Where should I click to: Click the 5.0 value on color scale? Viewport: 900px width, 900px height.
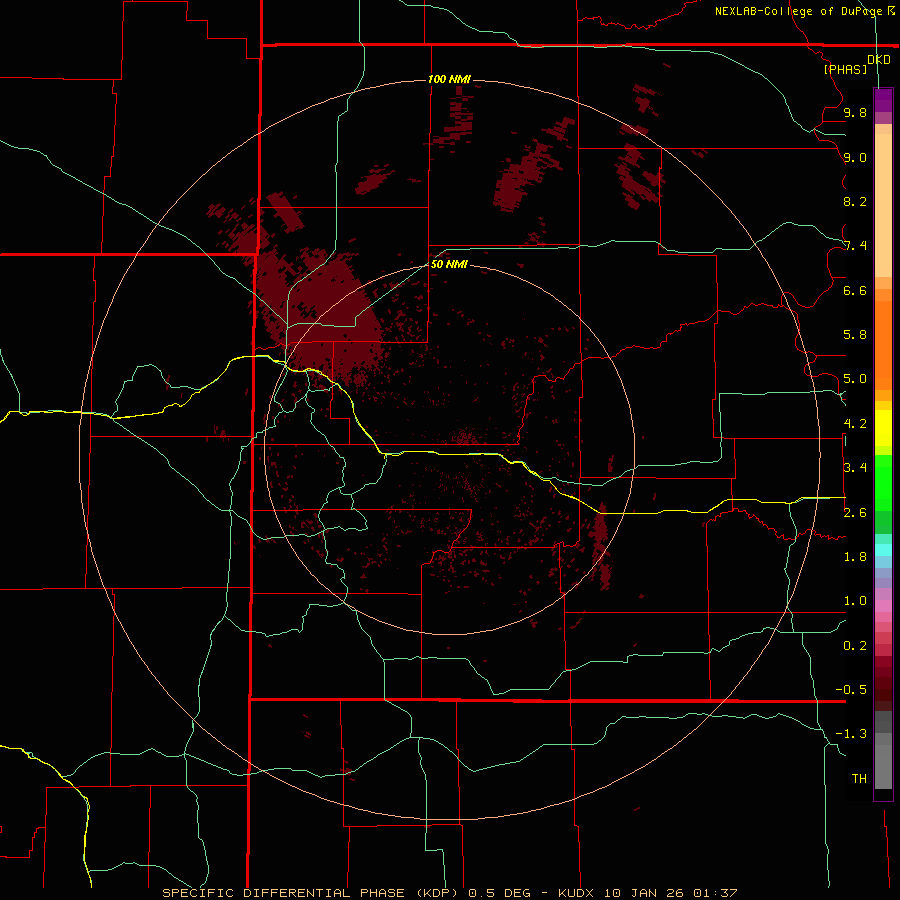click(855, 379)
